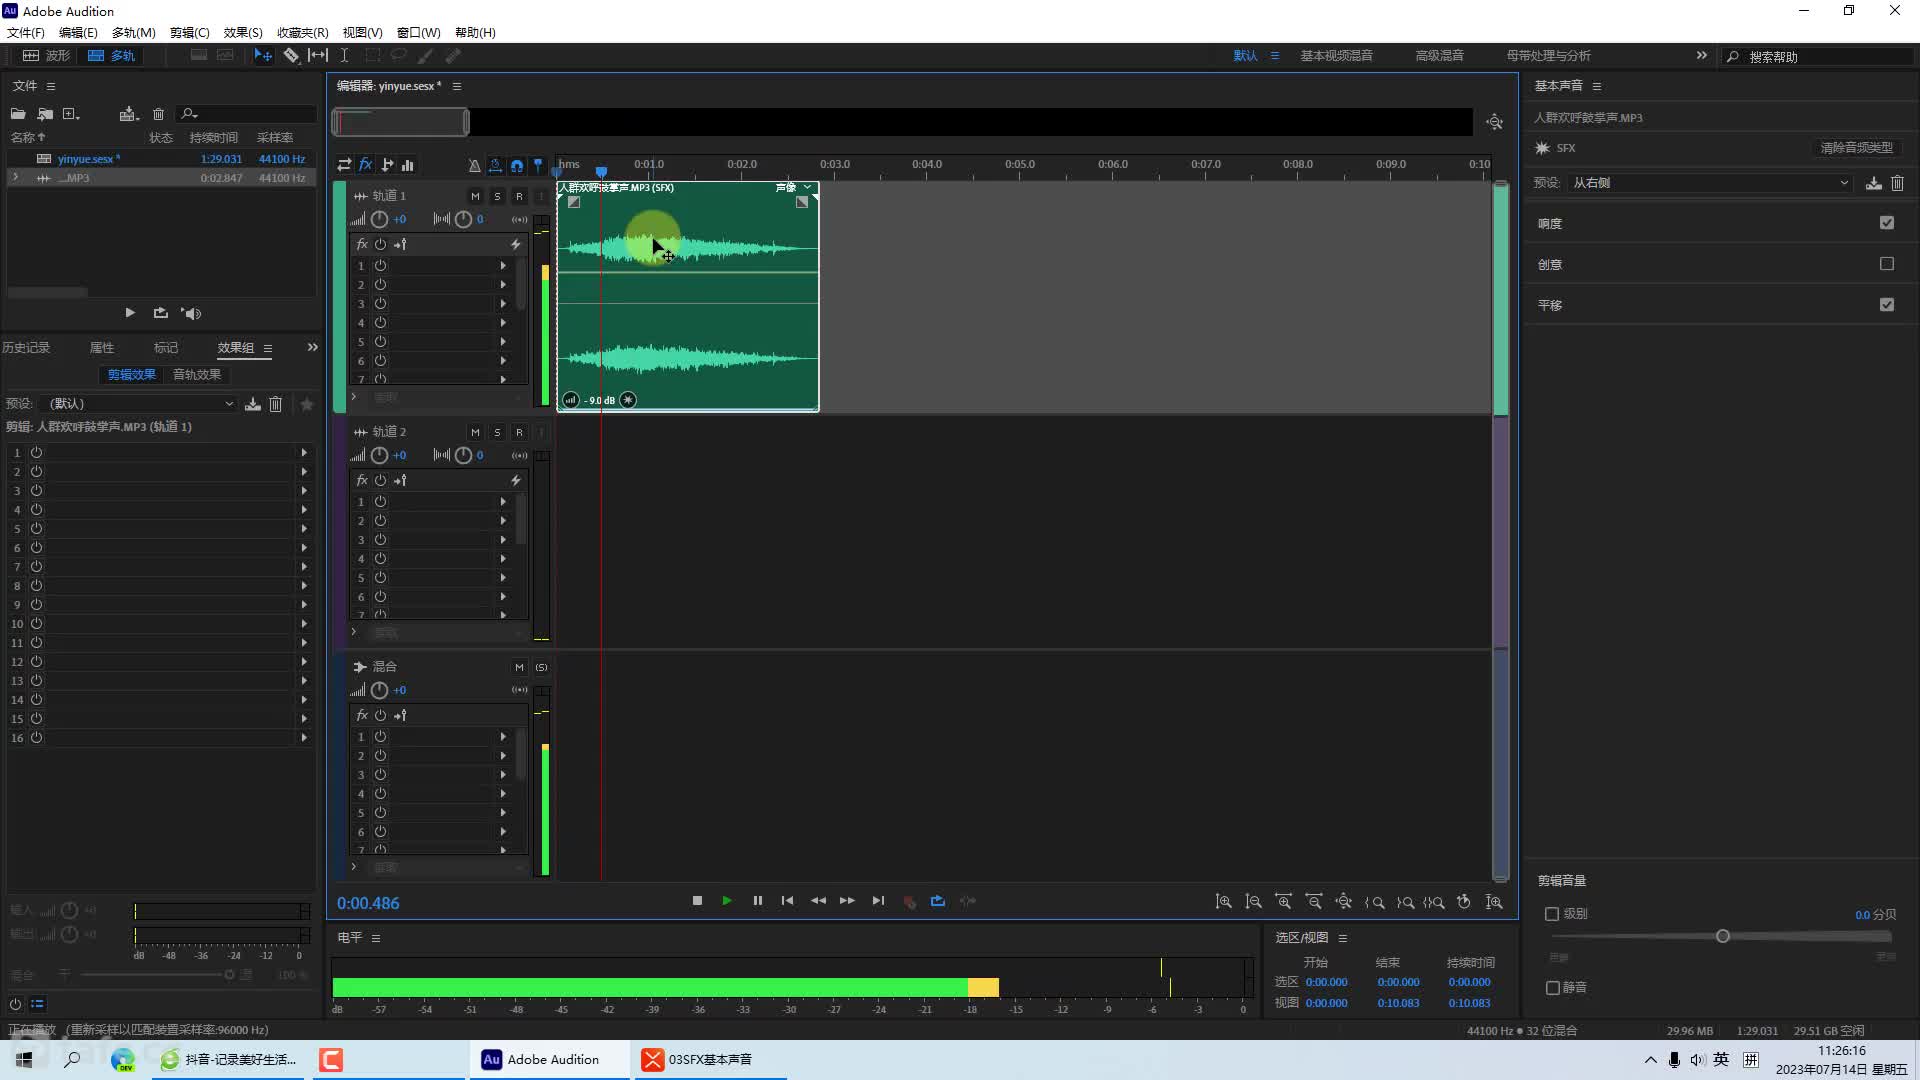This screenshot has height=1080, width=1920.
Task: Click the Fast Forward button
Action: (847, 901)
